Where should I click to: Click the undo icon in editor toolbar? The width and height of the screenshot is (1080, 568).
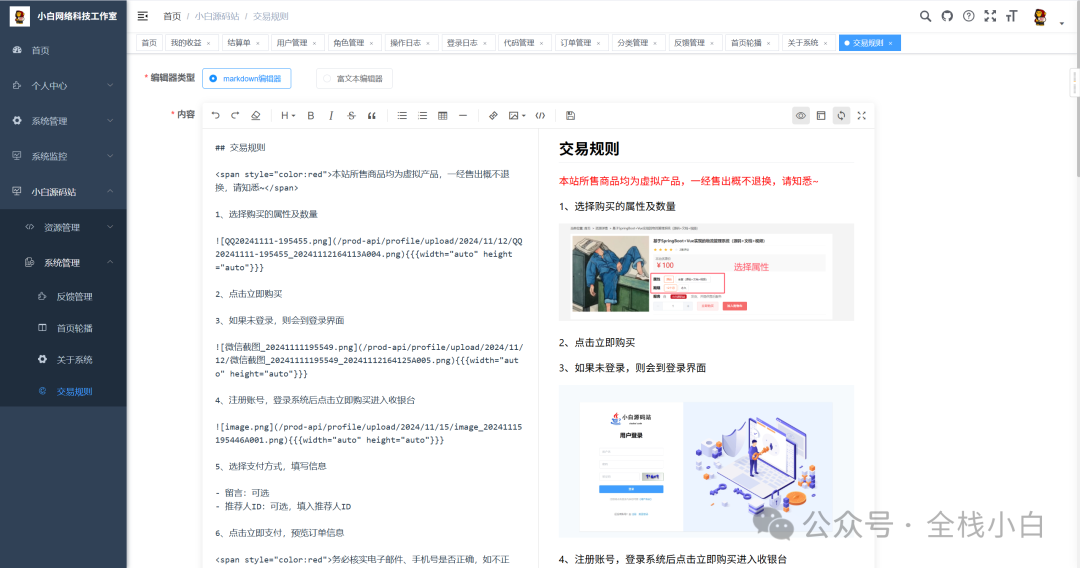pyautogui.click(x=216, y=116)
